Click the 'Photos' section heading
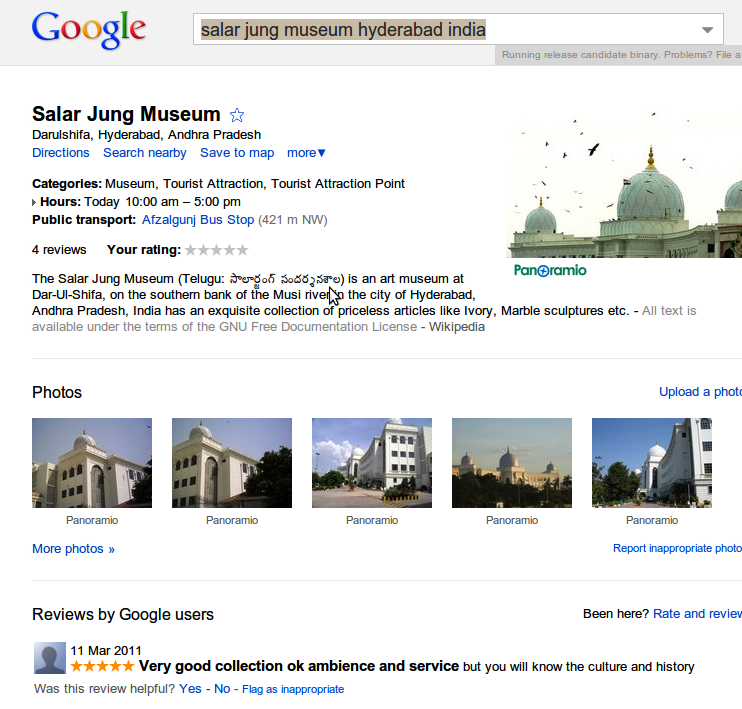 tap(57, 392)
